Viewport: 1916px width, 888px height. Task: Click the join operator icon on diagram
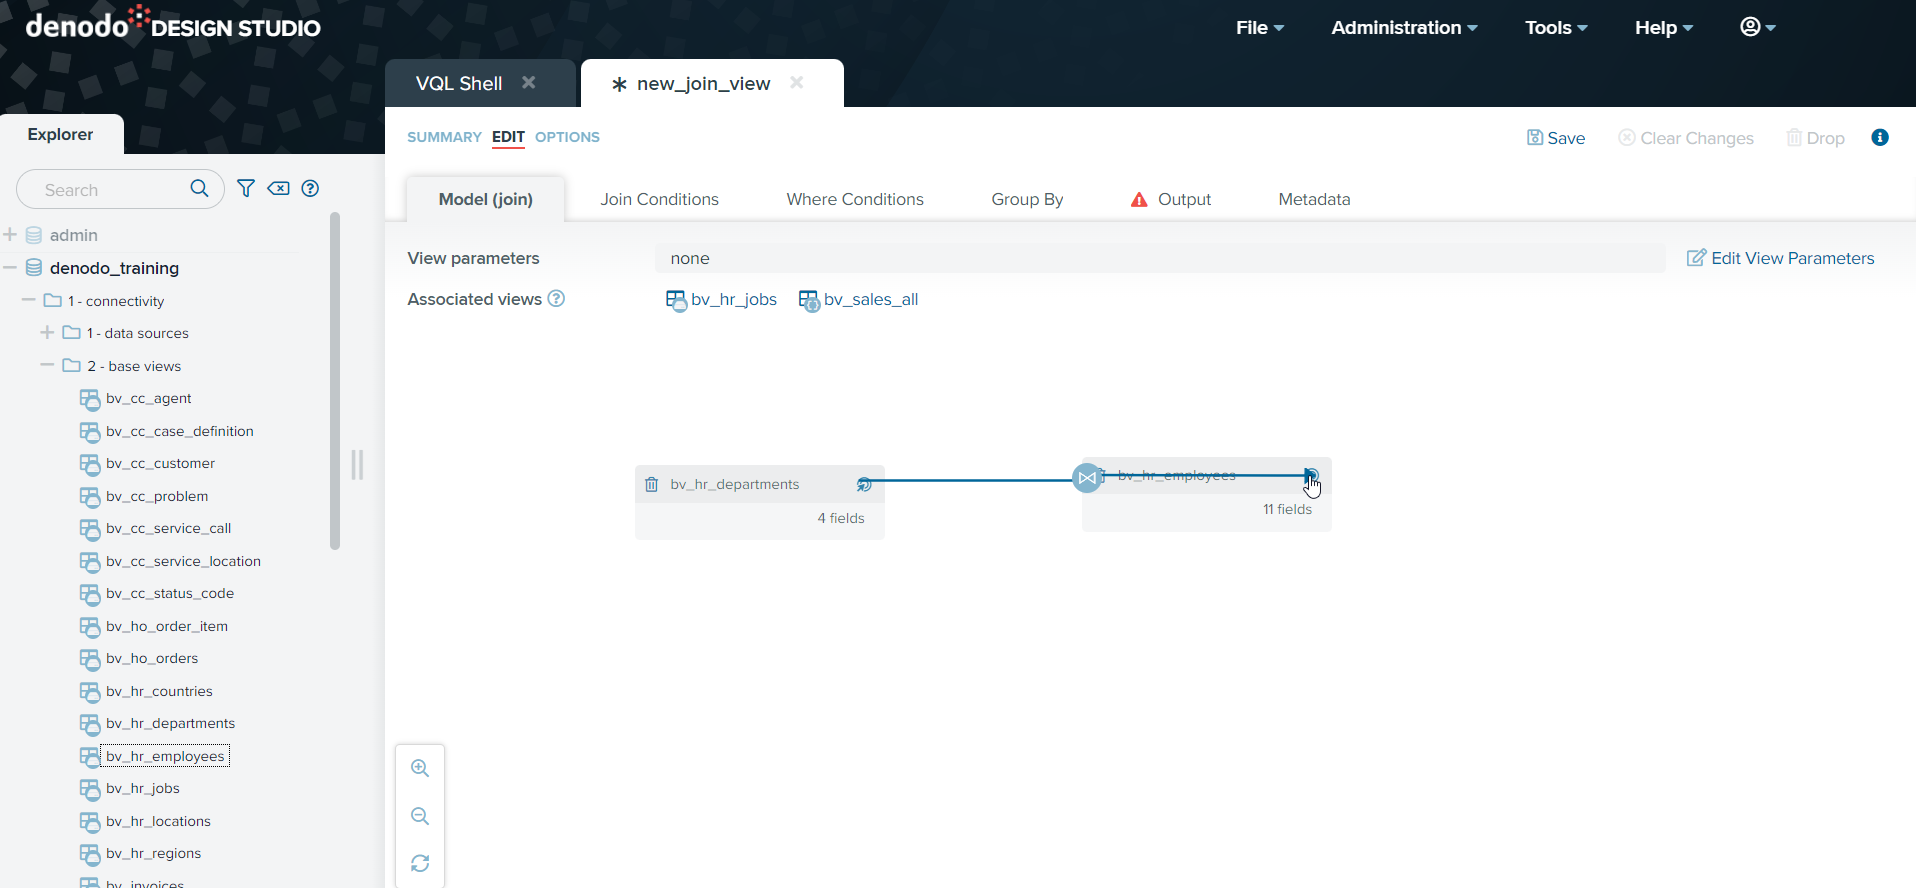[1087, 478]
